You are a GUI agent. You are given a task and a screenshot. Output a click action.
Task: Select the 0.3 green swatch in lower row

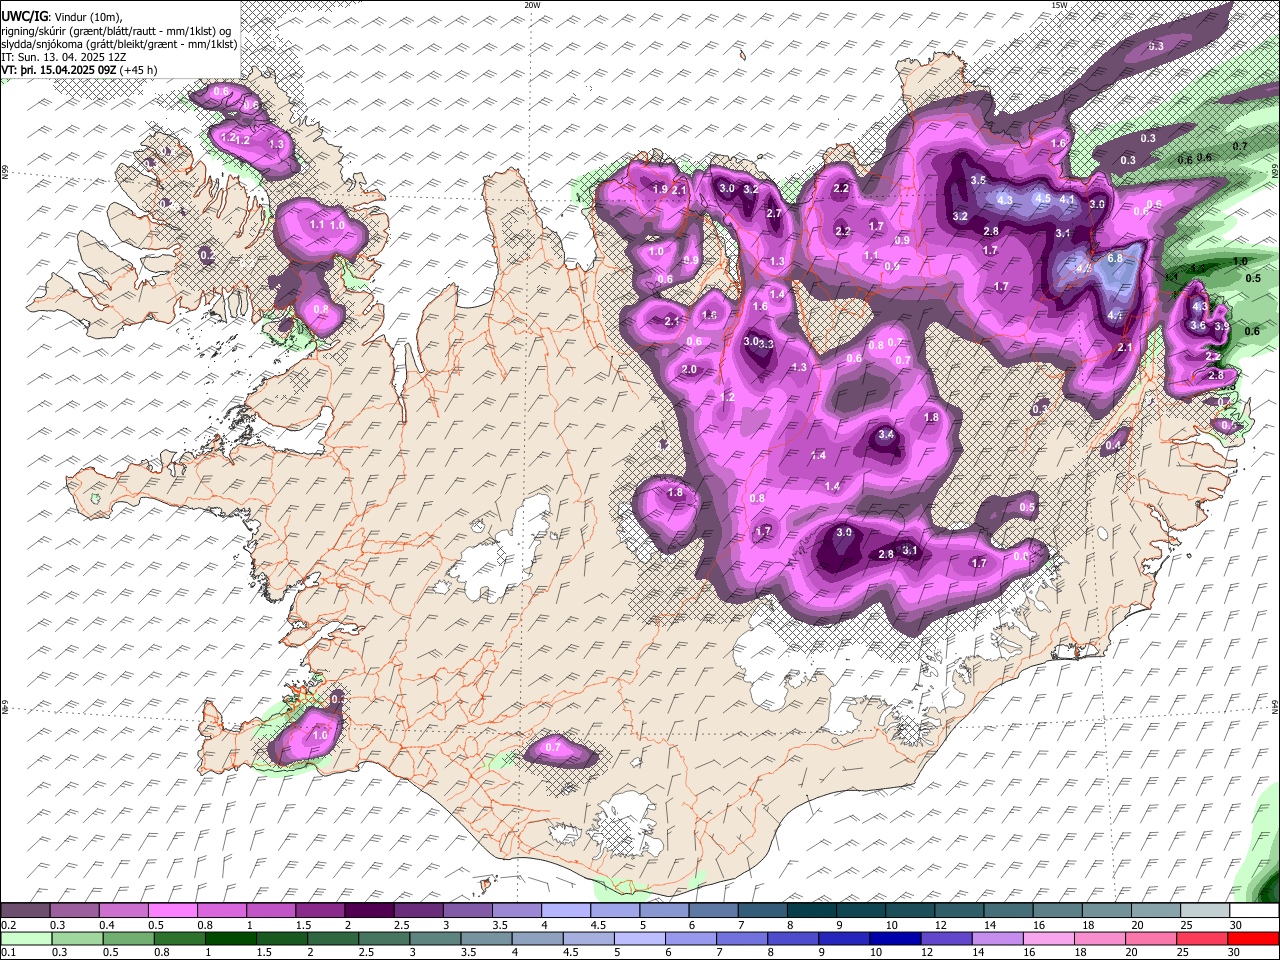[x=75, y=938]
